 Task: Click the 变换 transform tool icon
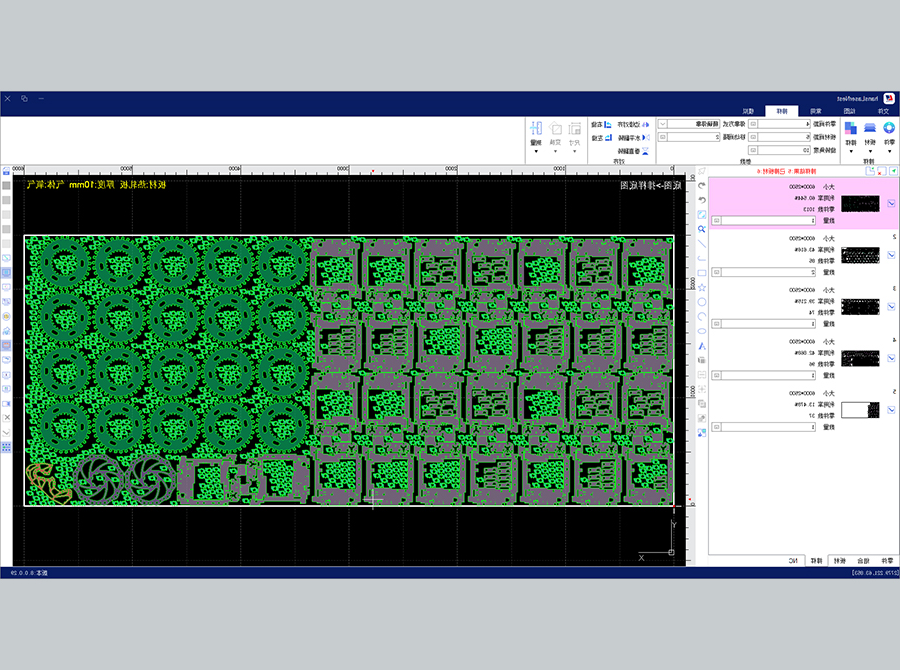[x=555, y=128]
